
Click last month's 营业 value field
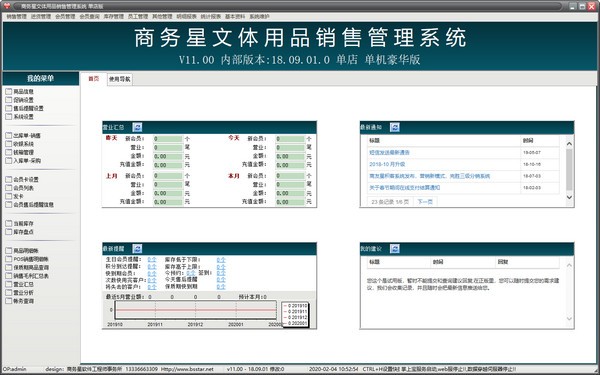click(168, 184)
